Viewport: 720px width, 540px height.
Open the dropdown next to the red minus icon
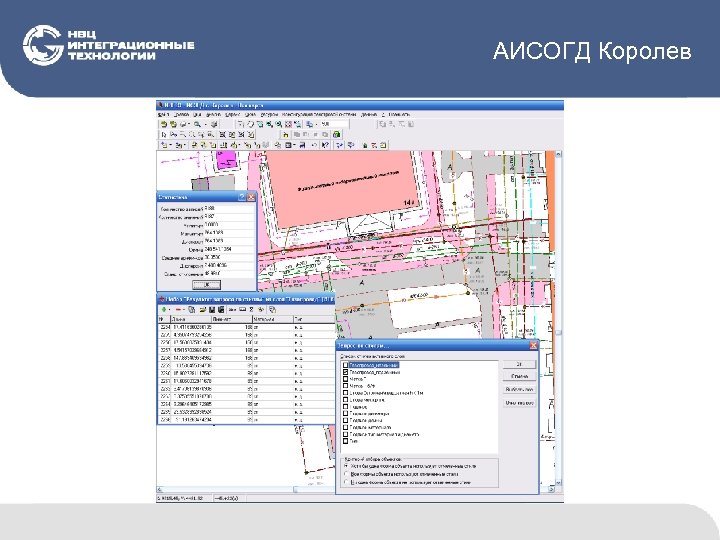click(184, 309)
